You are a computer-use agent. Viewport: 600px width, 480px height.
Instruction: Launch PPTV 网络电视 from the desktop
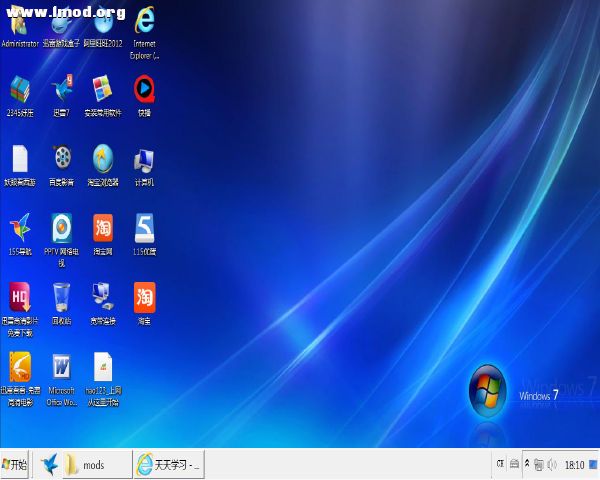(x=62, y=228)
